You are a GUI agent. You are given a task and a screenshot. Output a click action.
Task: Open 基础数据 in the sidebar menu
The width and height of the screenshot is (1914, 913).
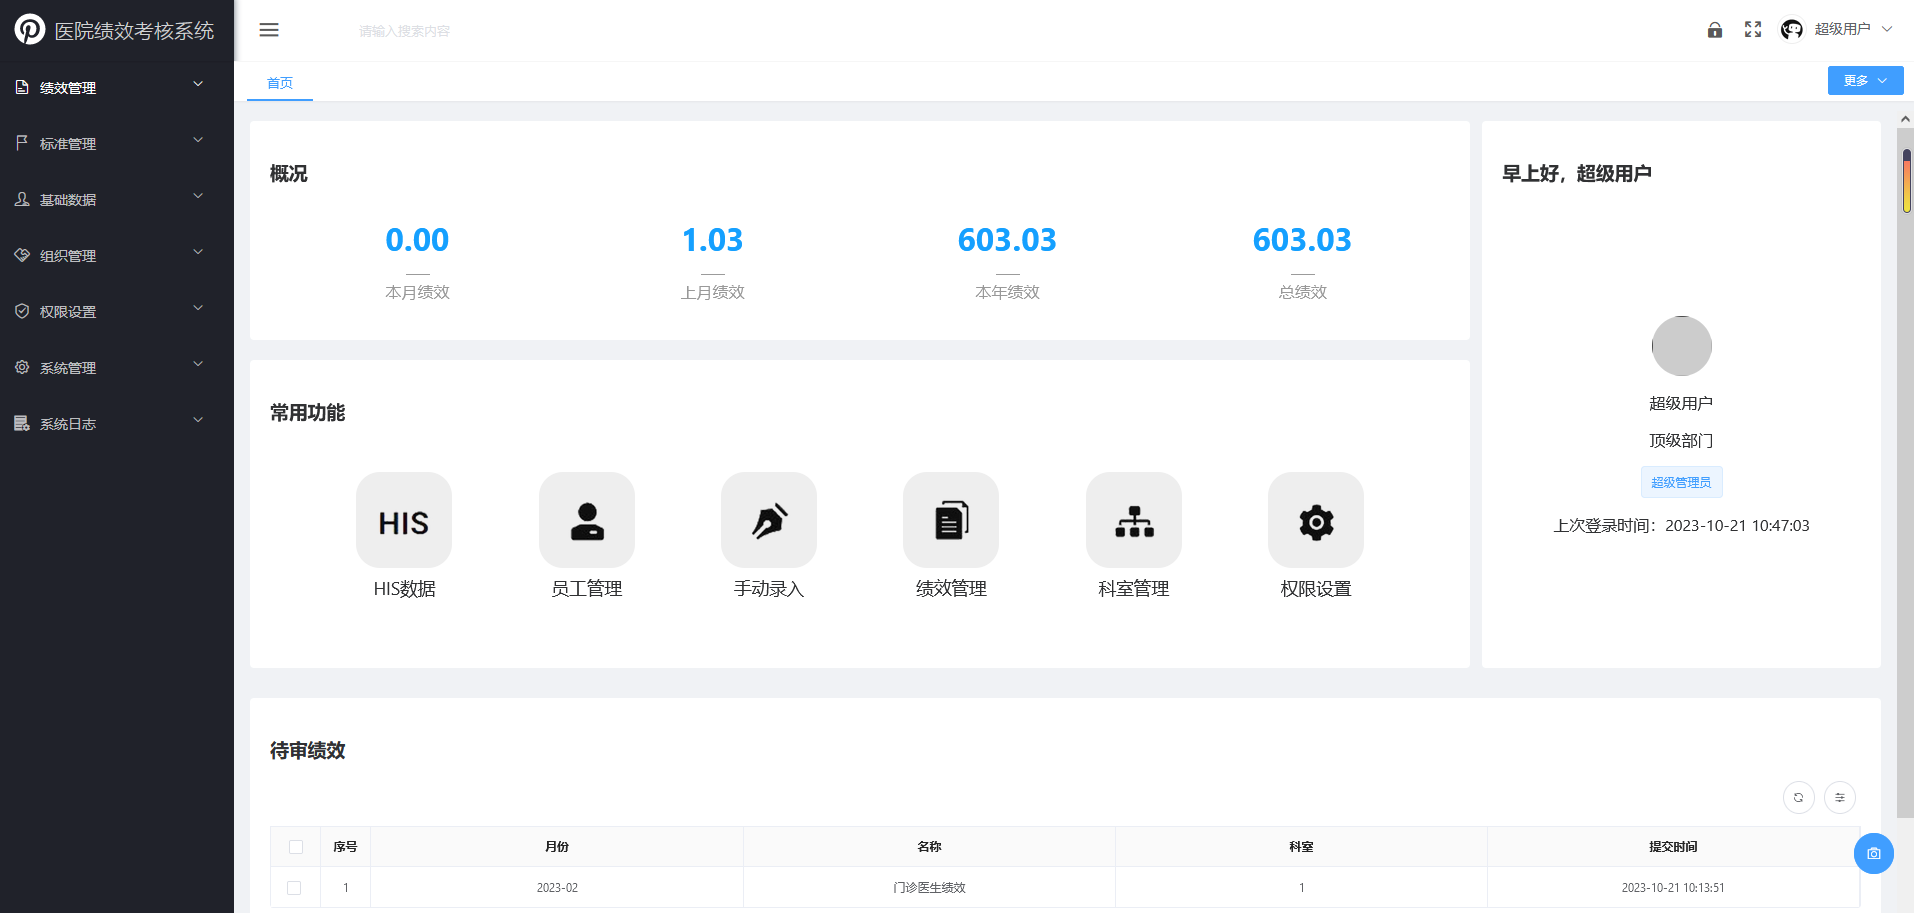117,200
